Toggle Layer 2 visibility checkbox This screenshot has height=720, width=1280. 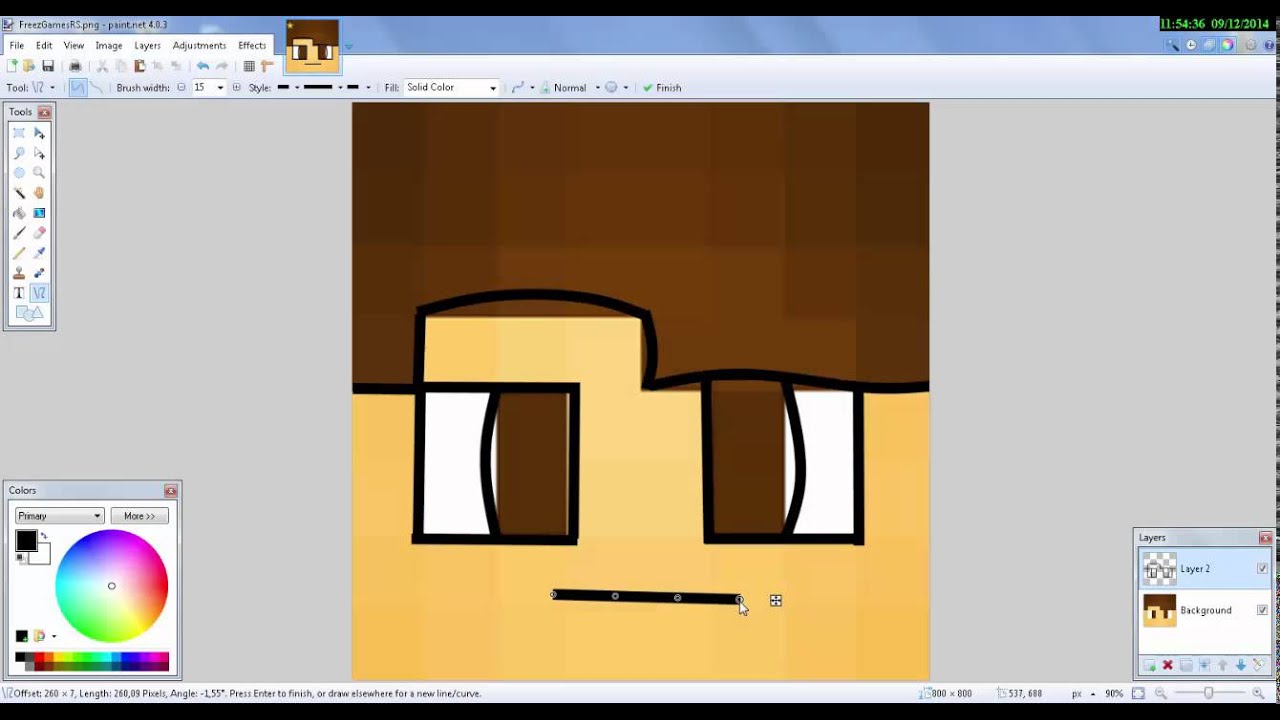pos(1262,569)
